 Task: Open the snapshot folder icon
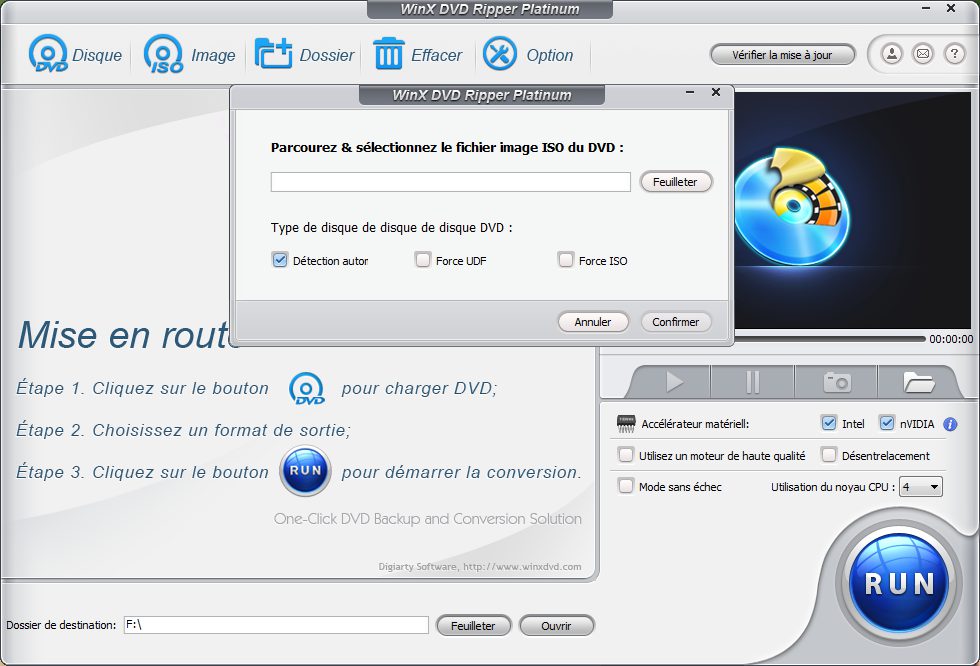[x=917, y=382]
